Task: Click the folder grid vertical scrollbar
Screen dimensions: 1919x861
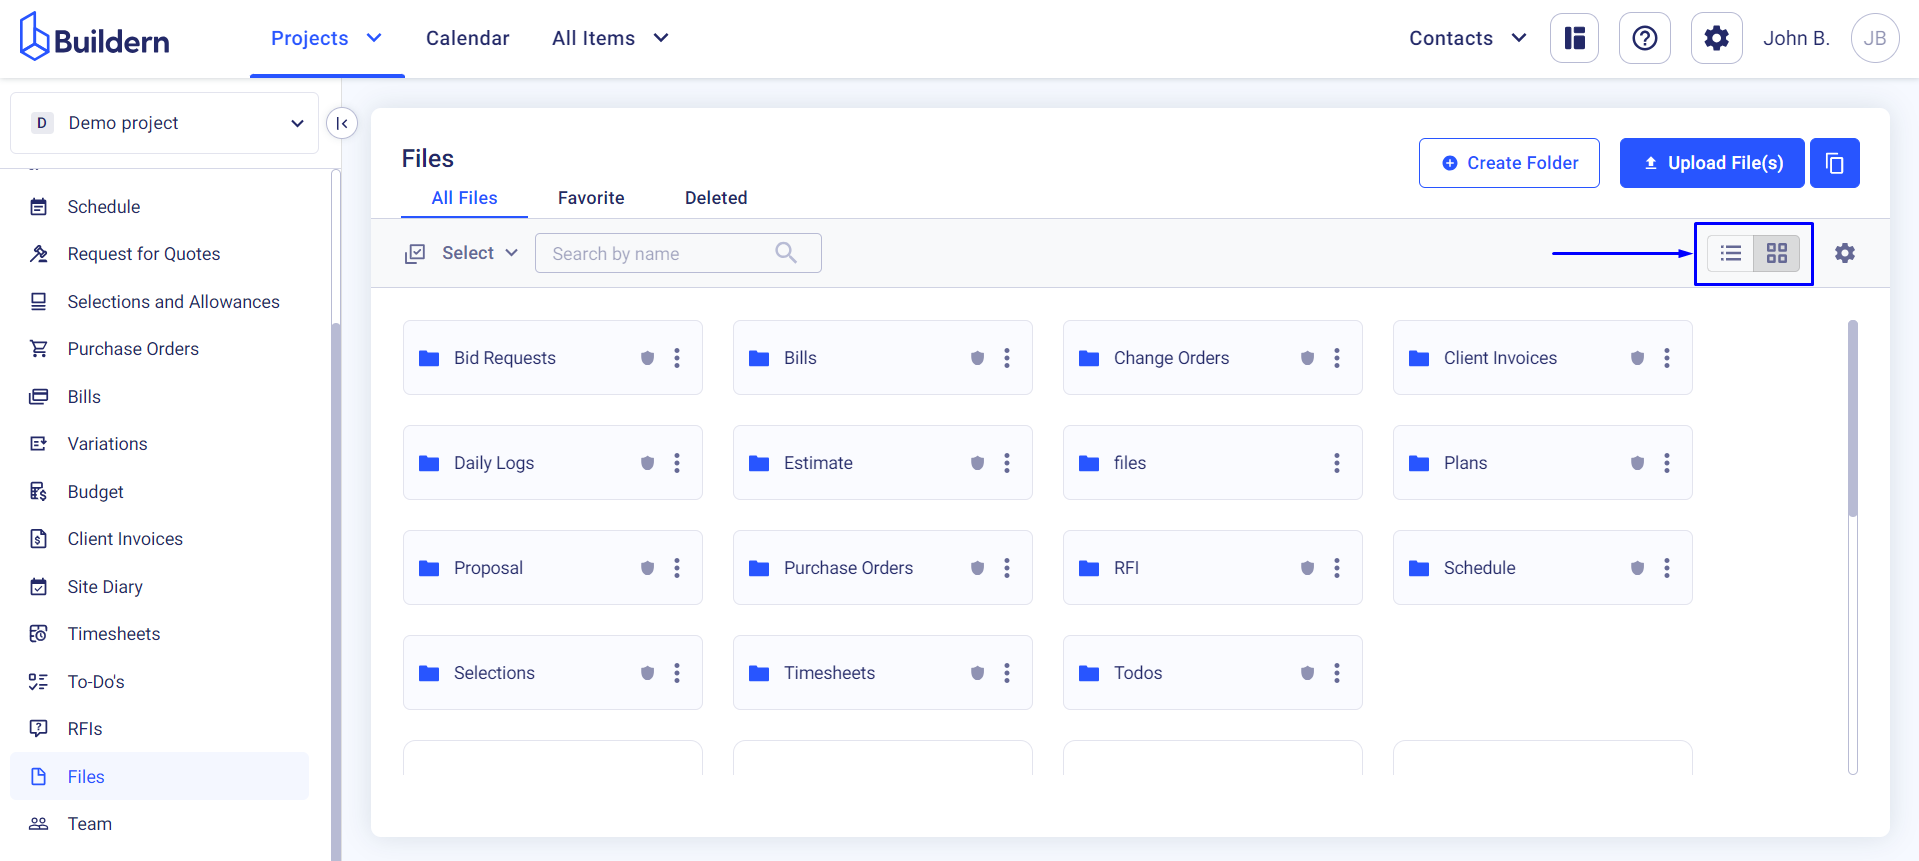Action: tap(1853, 418)
